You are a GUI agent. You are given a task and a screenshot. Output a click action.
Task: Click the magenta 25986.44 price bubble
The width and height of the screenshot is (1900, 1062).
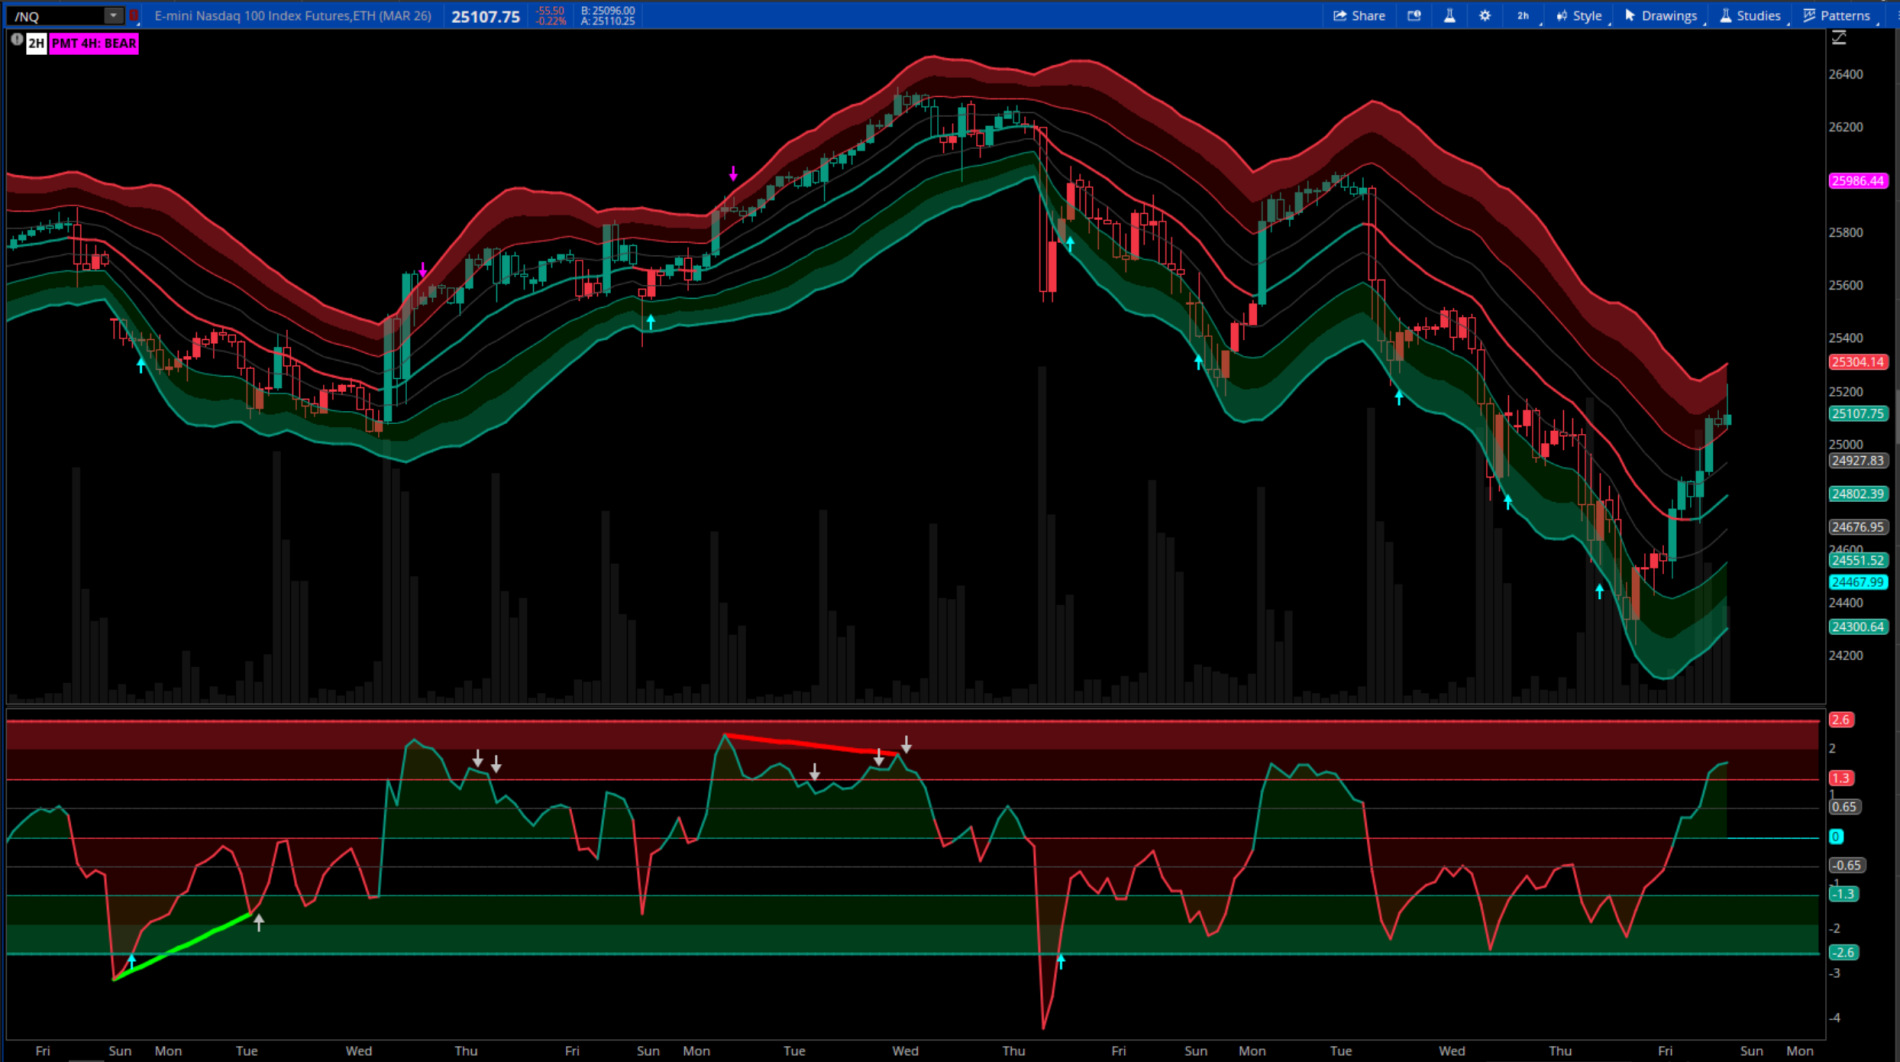[1857, 181]
